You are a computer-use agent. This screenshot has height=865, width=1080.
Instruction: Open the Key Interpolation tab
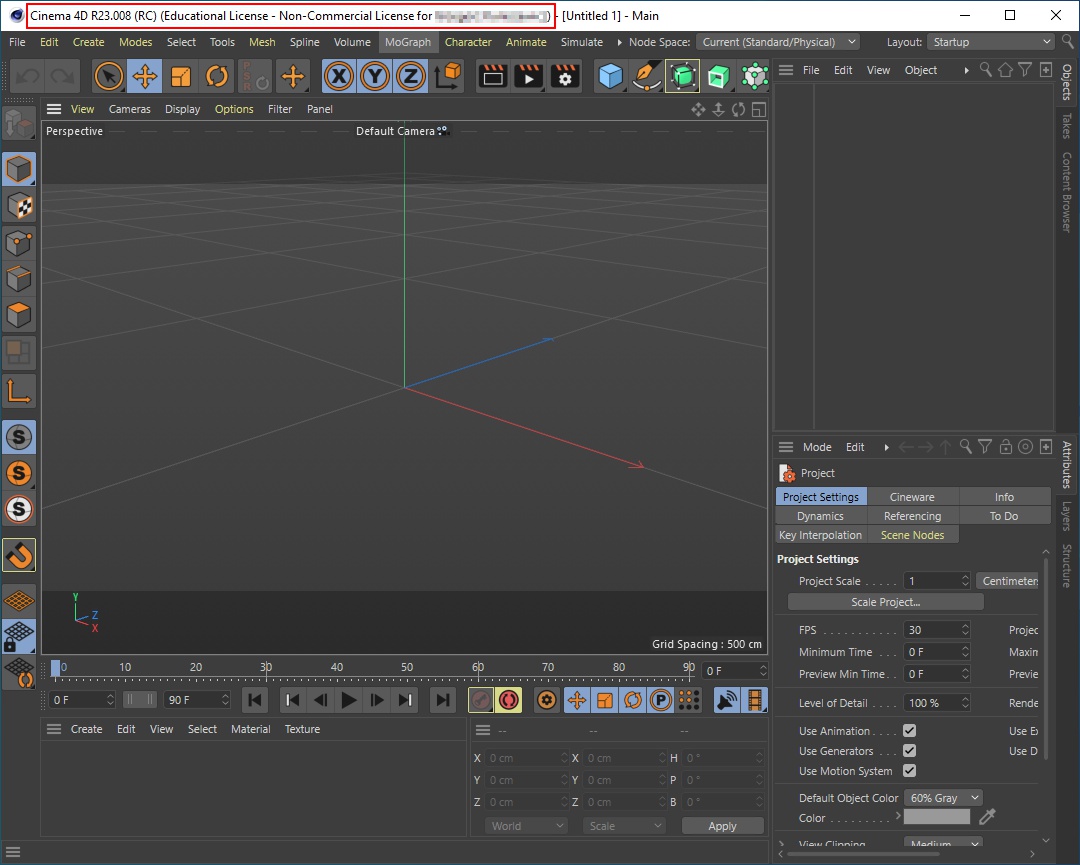(820, 535)
